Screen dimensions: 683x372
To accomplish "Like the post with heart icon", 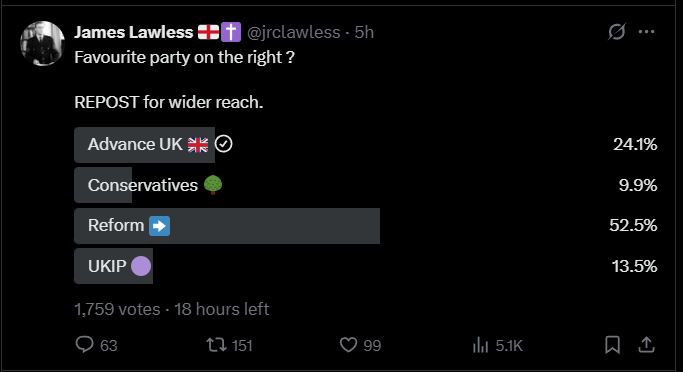I will coord(348,345).
